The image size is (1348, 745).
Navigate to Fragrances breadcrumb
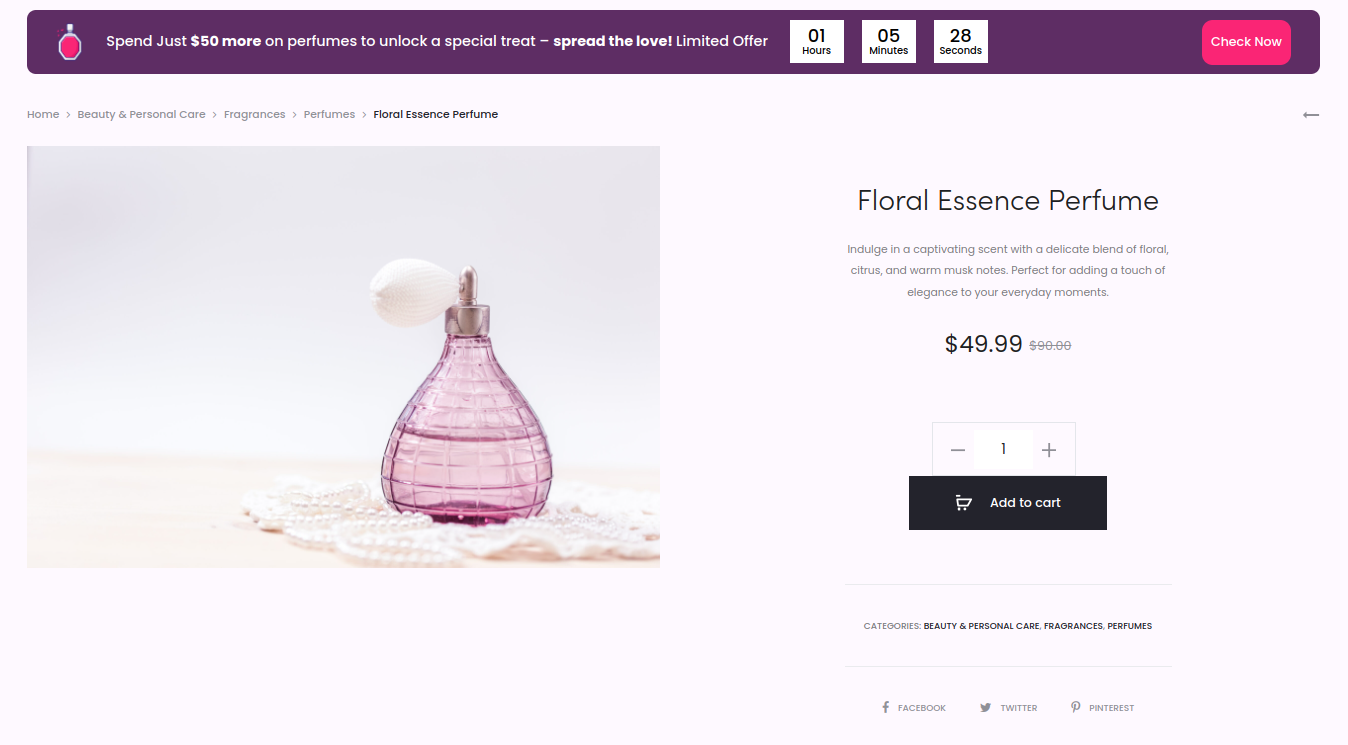pyautogui.click(x=254, y=115)
